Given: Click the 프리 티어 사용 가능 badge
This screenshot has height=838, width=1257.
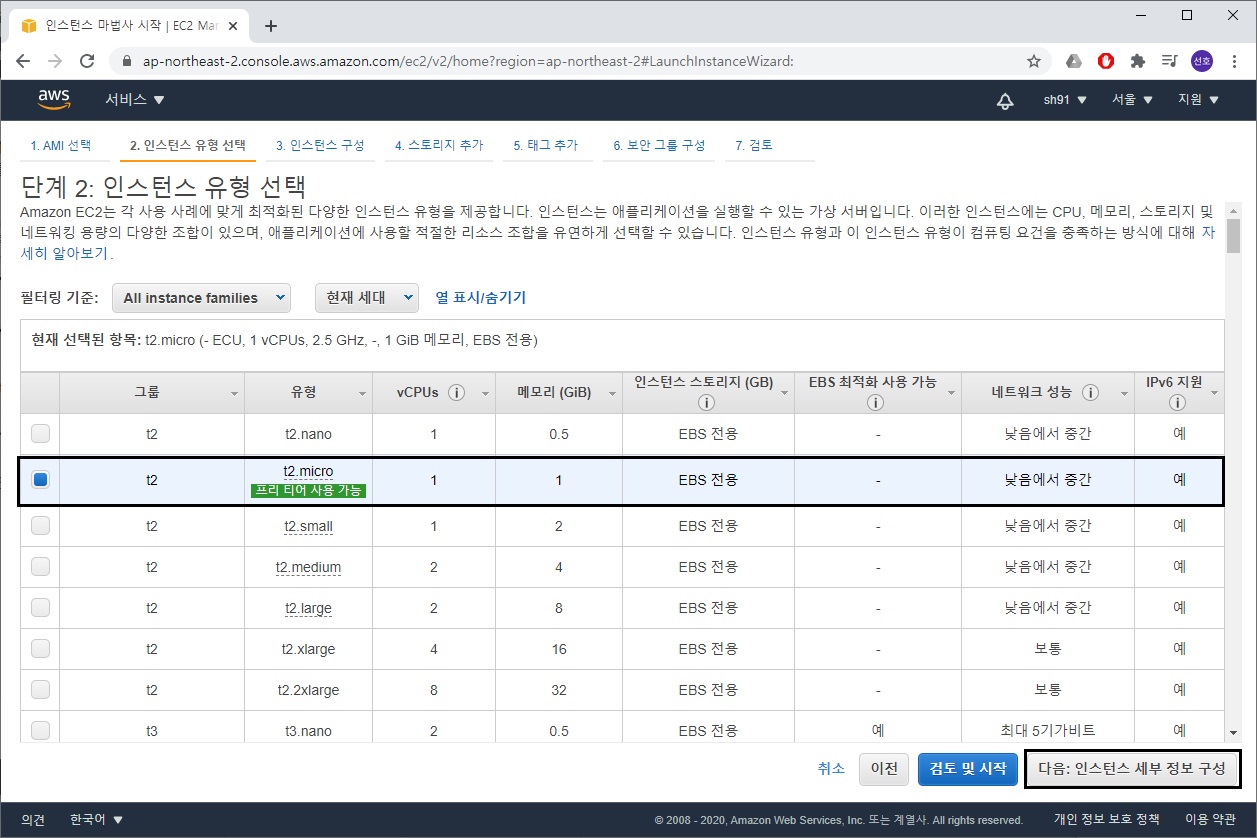Looking at the screenshot, I should click(308, 491).
